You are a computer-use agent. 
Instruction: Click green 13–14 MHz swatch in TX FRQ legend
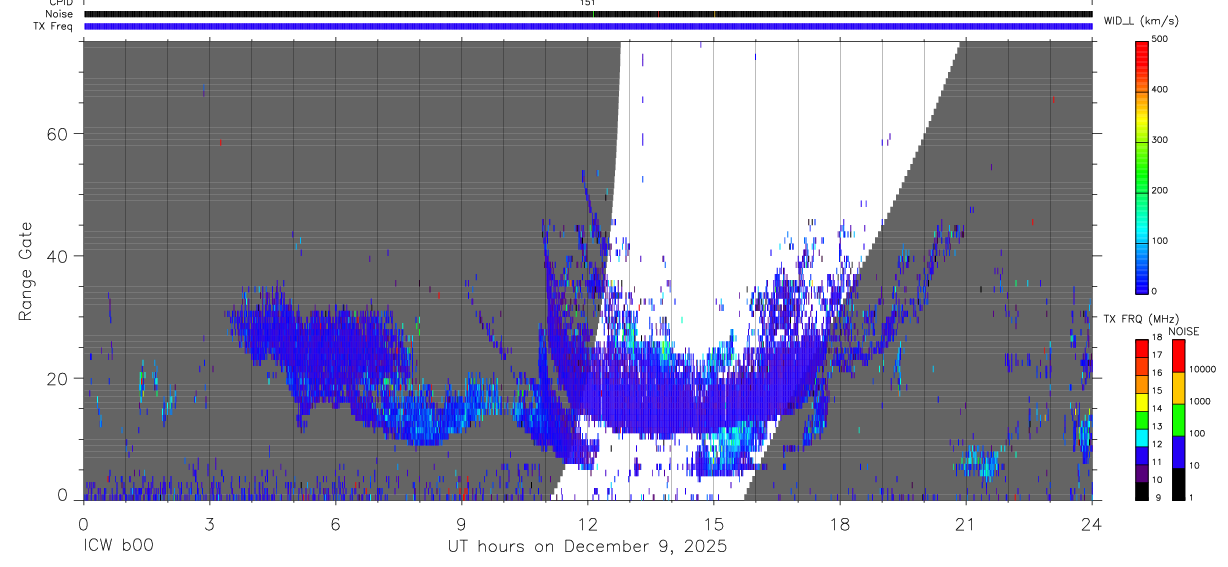pyautogui.click(x=1142, y=418)
